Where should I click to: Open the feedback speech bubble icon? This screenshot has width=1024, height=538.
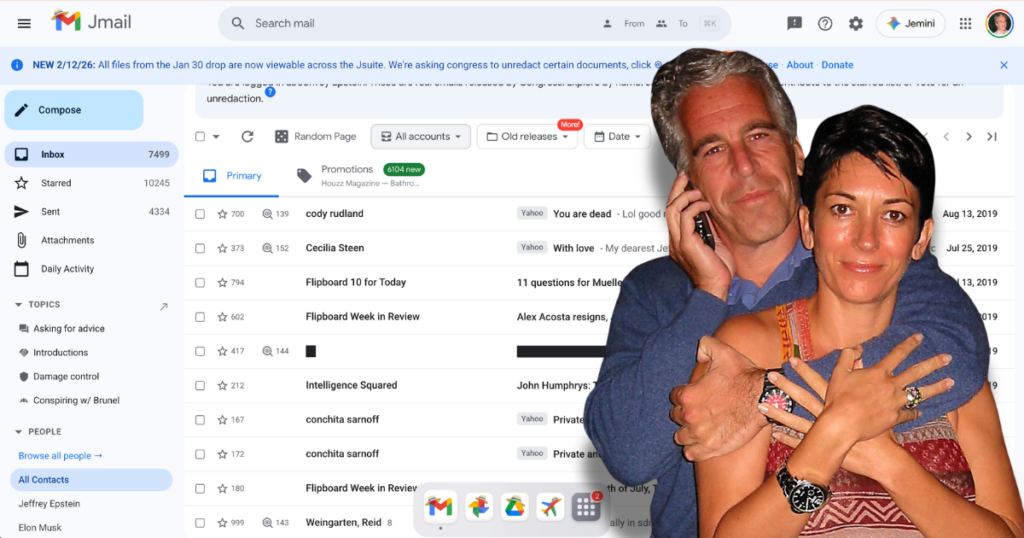(x=794, y=24)
